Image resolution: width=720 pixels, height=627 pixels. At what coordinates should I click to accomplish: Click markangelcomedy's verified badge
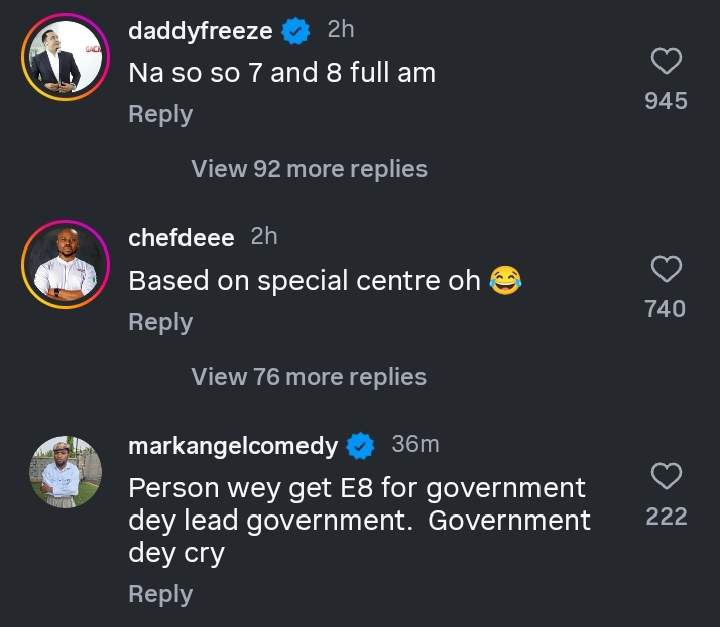pyautogui.click(x=360, y=446)
